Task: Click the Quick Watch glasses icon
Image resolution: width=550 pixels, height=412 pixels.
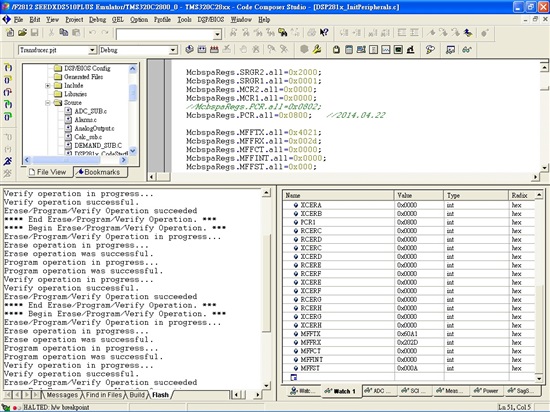Action: click(x=466, y=50)
